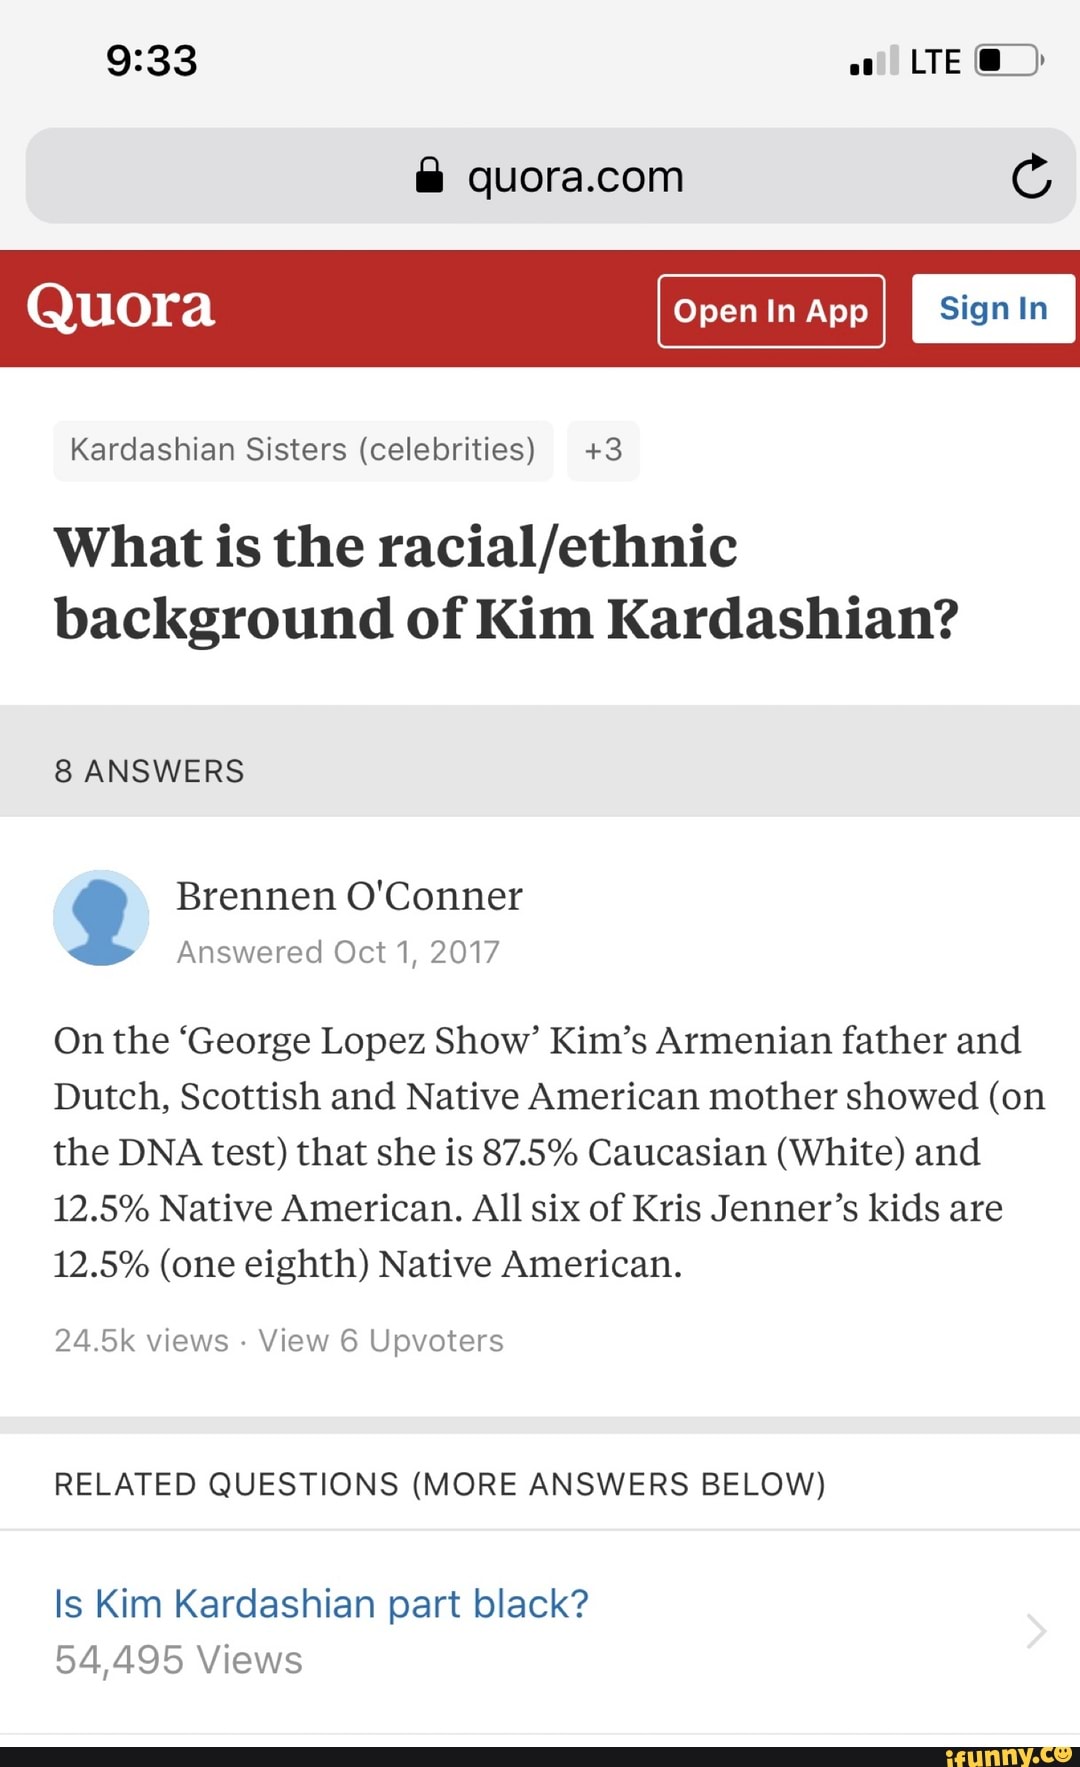This screenshot has width=1080, height=1767.
Task: Open Brennen O'Conner's profile name link
Action: point(349,896)
